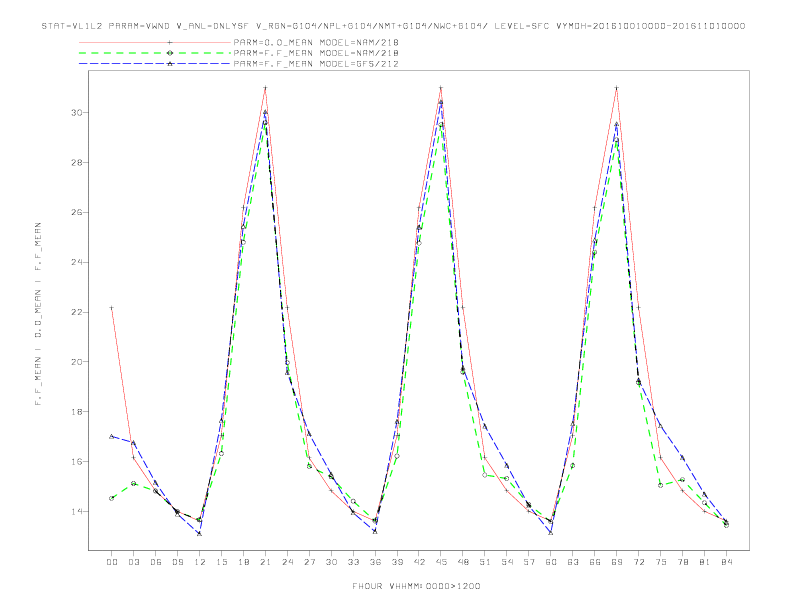The width and height of the screenshot is (792, 612).
Task: Click x-axis forecast hour label 18
Action: point(243,562)
